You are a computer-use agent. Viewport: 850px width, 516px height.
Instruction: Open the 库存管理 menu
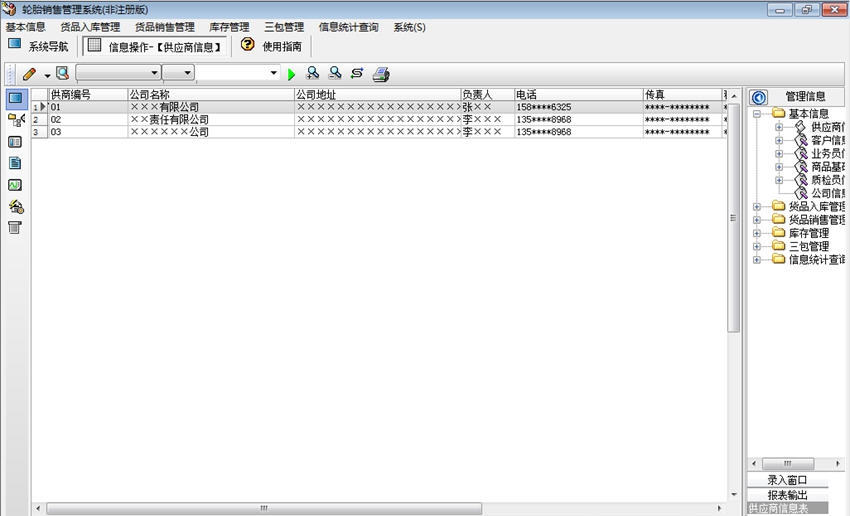pyautogui.click(x=229, y=27)
